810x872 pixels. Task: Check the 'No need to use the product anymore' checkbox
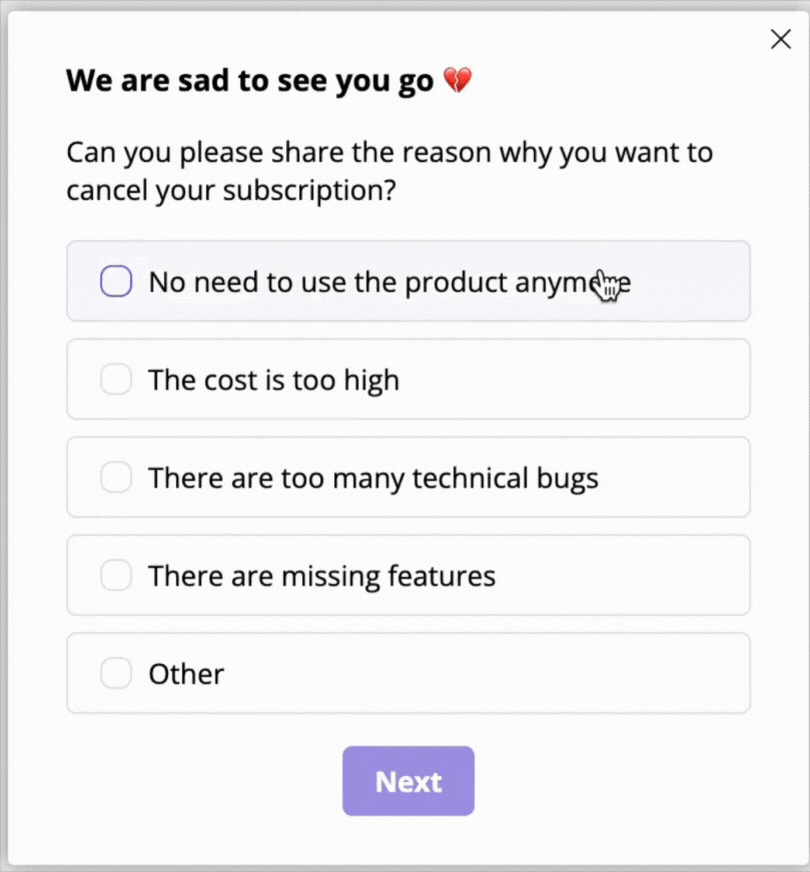click(x=116, y=282)
